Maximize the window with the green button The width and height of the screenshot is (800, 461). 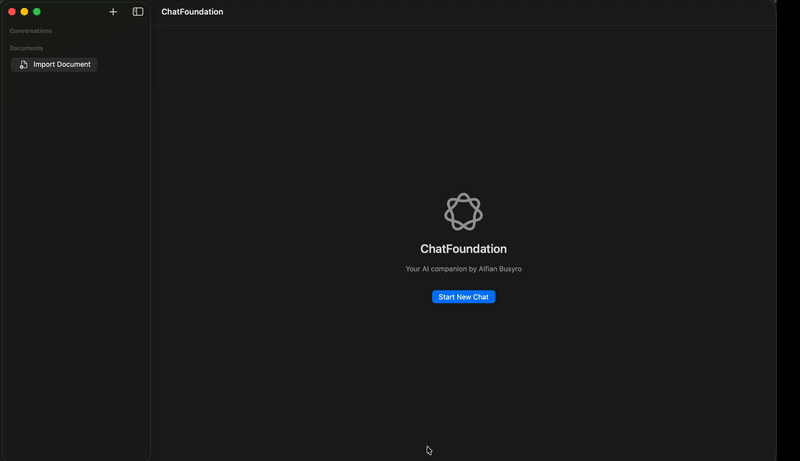(x=37, y=12)
